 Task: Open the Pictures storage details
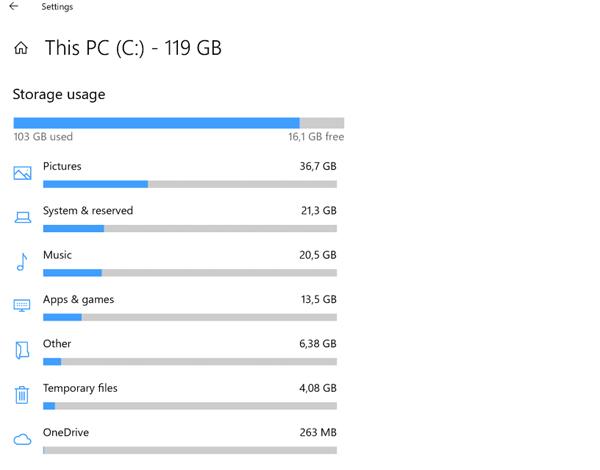(x=62, y=166)
